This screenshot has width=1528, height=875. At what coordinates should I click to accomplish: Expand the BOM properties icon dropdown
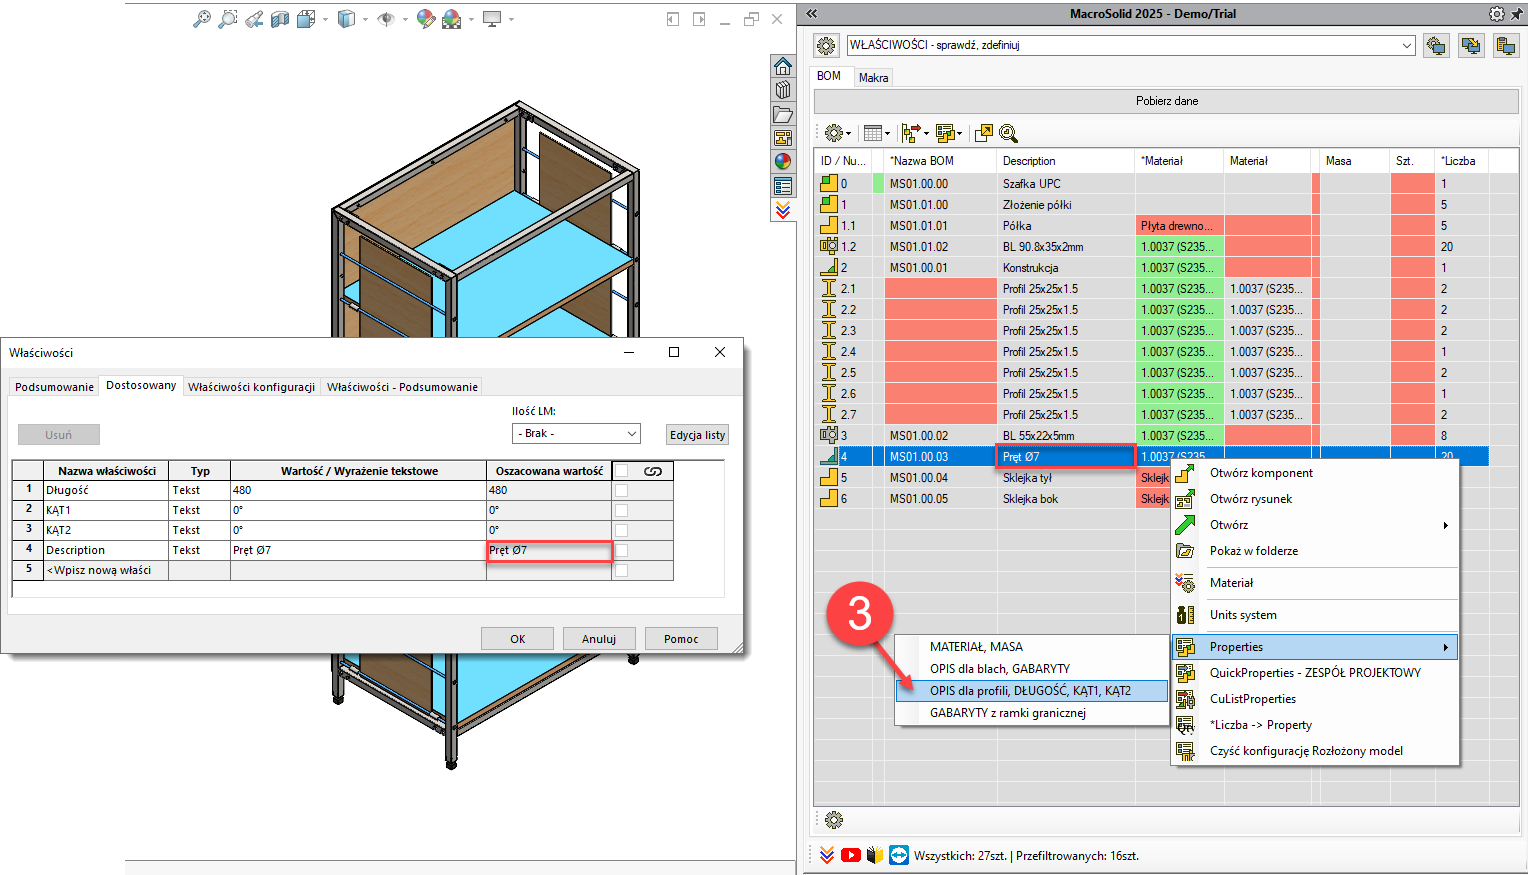[x=960, y=134]
